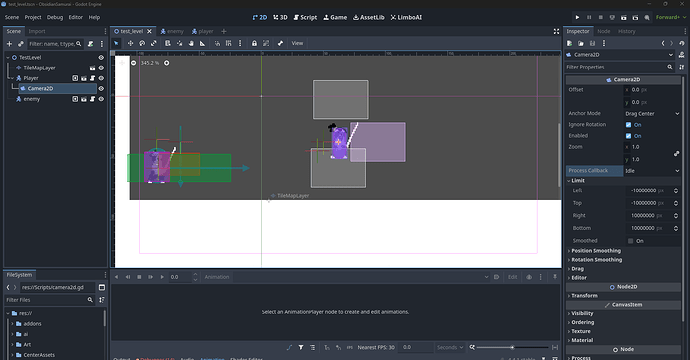690x360 pixels.
Task: Select the Rotate mode tool
Action: [x=142, y=43]
